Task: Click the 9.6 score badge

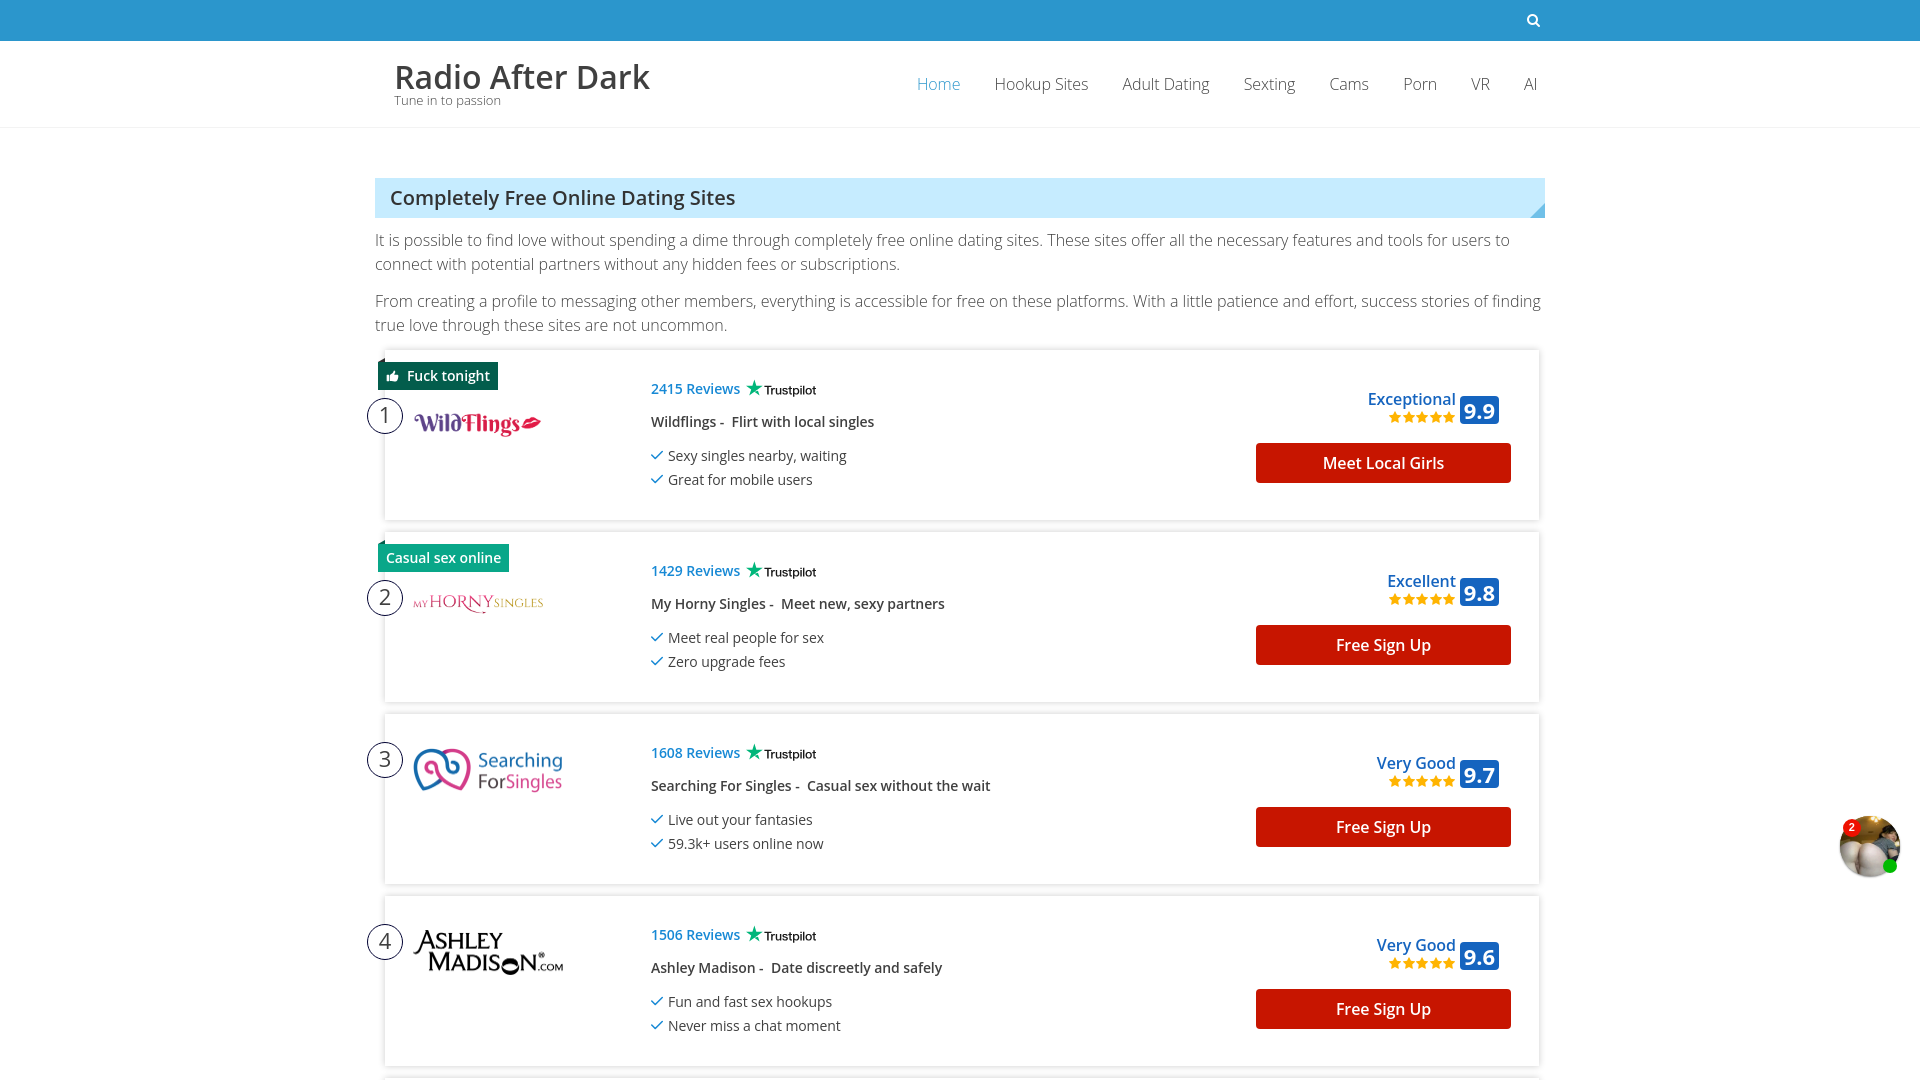Action: coord(1479,956)
